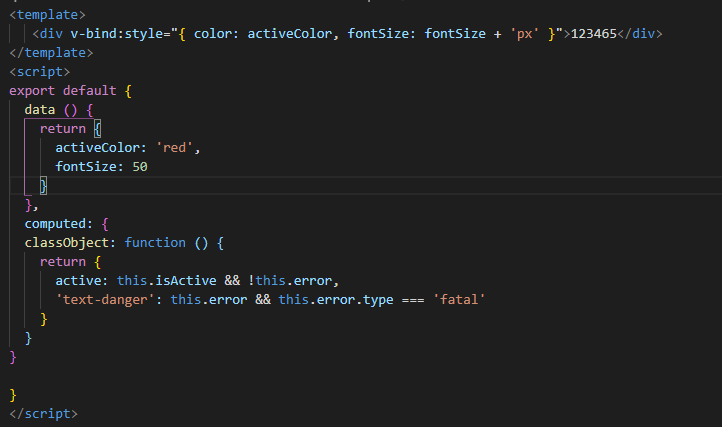
Task: Click the type property in this.error.type
Action: (378, 299)
